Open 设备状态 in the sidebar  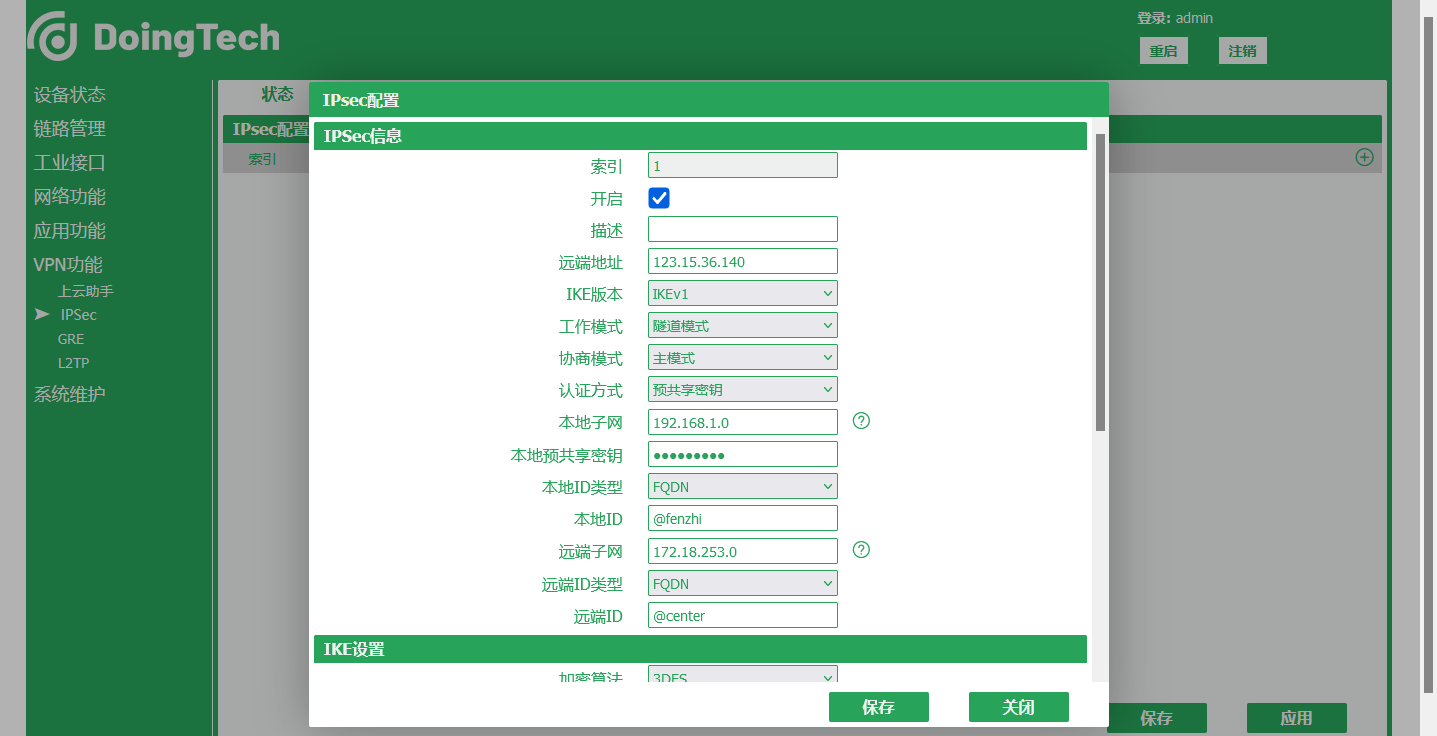[70, 95]
